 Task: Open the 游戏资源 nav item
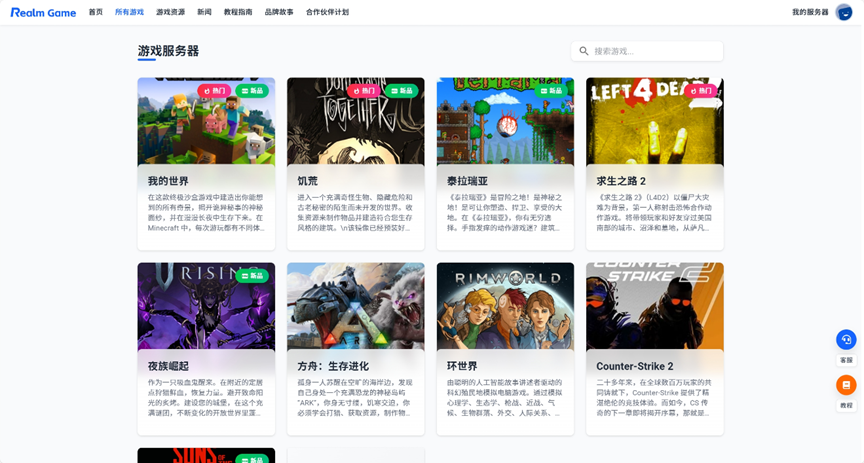pos(170,12)
